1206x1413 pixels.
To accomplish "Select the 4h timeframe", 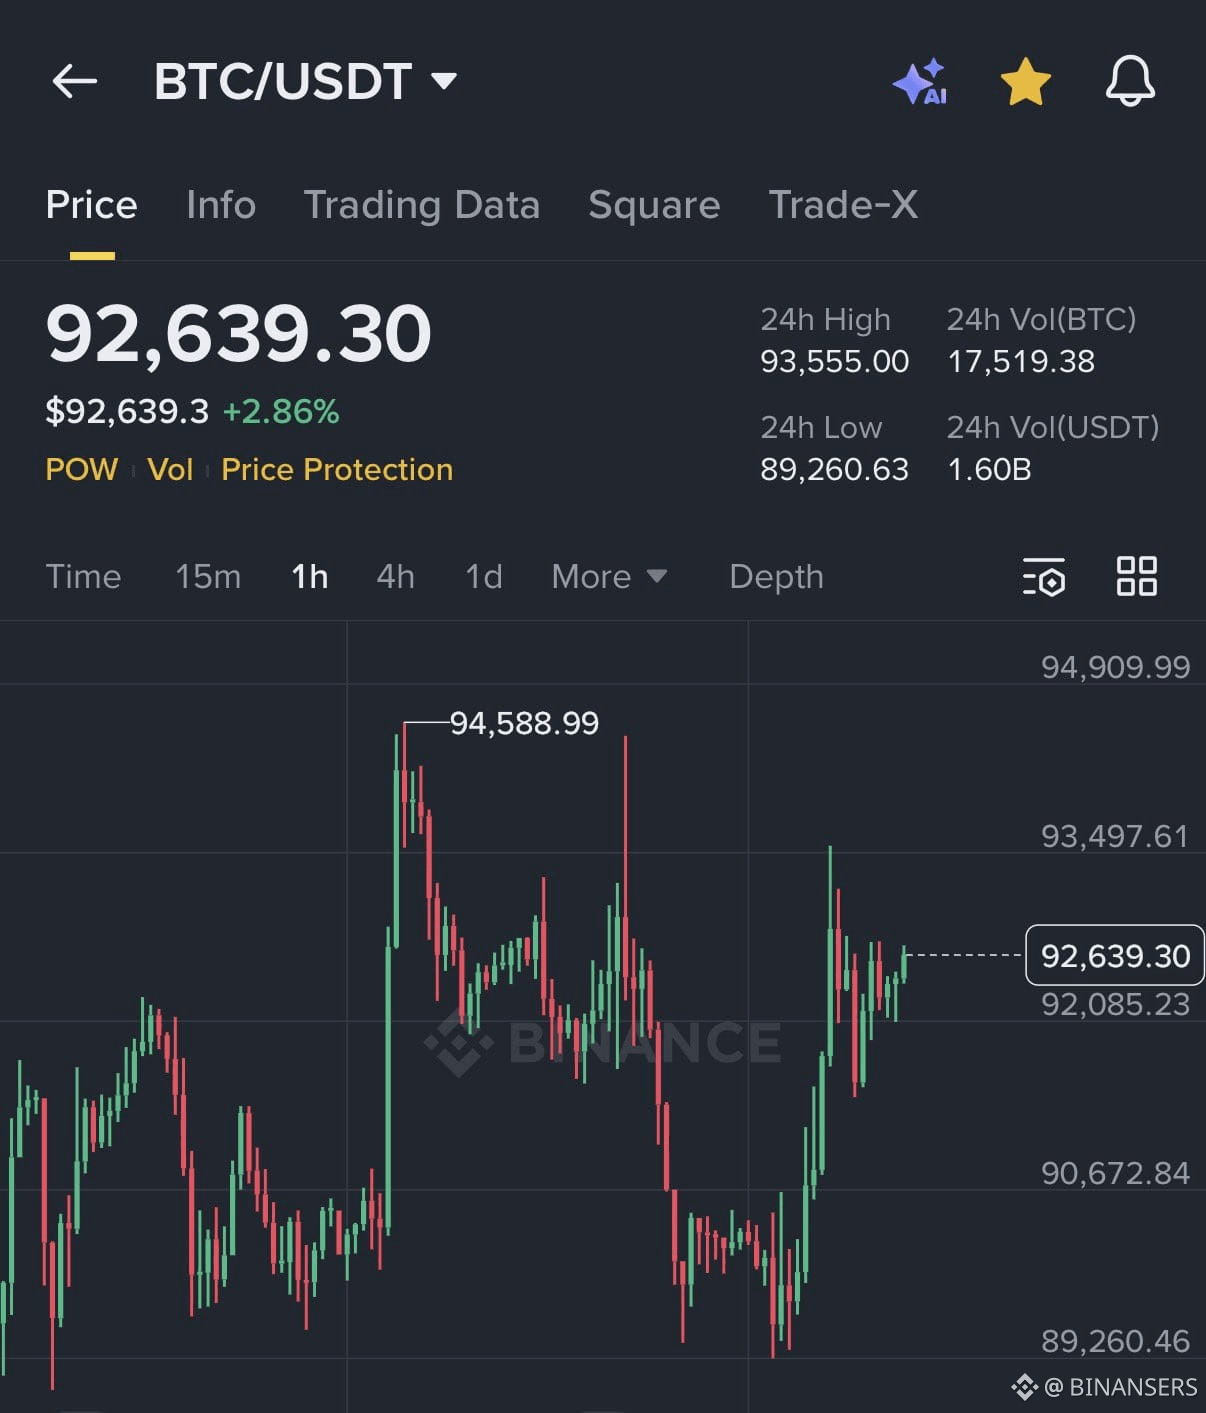I will pyautogui.click(x=394, y=577).
